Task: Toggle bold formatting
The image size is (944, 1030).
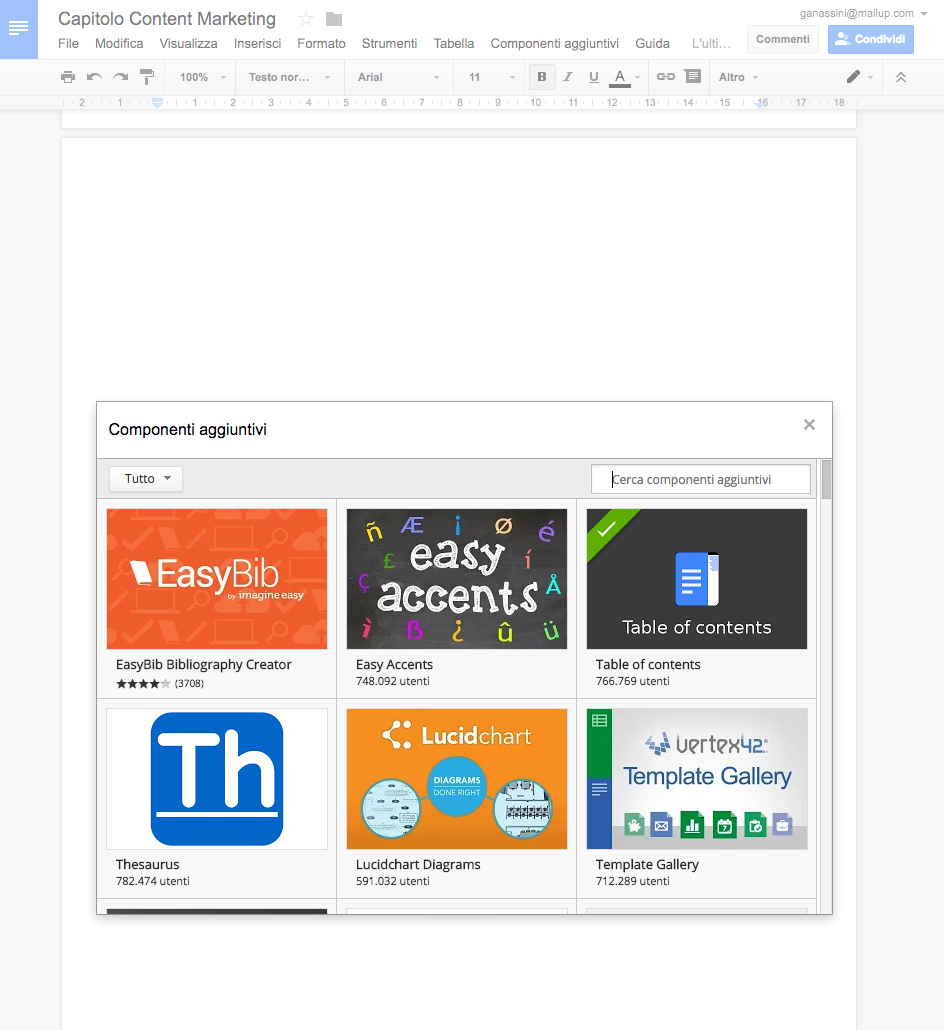Action: point(542,77)
